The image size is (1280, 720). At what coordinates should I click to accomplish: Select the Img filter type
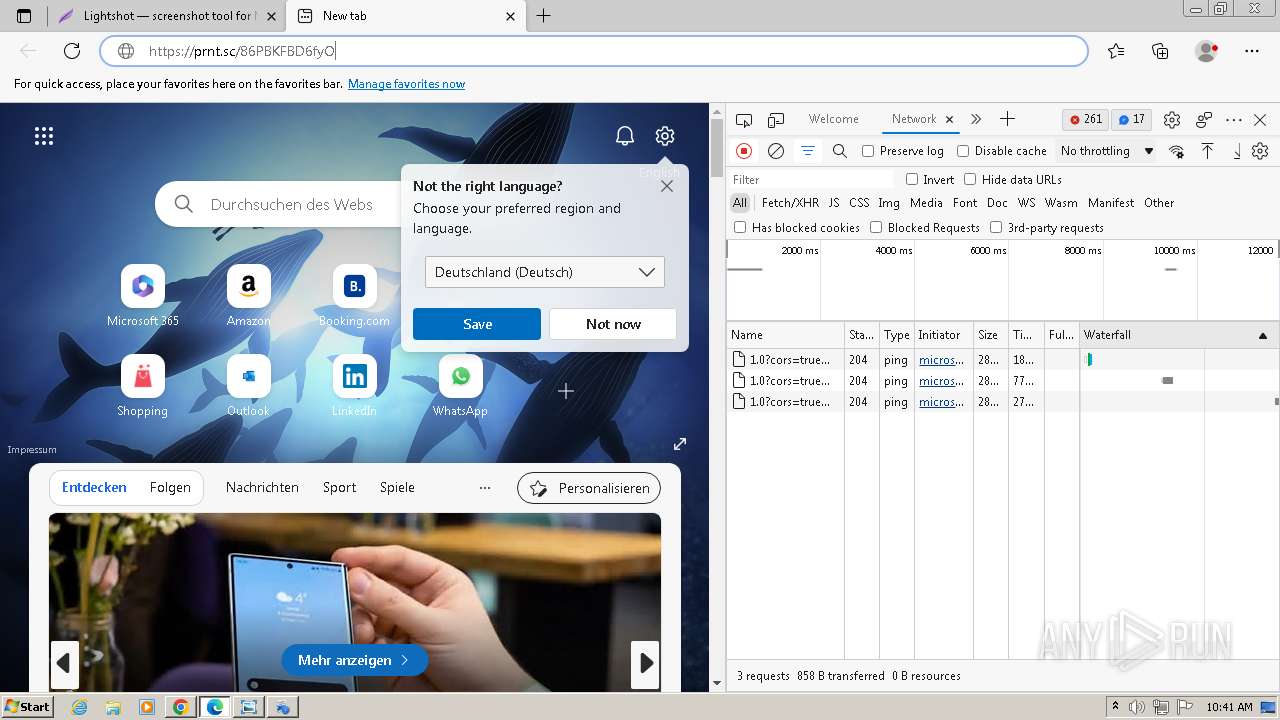889,203
